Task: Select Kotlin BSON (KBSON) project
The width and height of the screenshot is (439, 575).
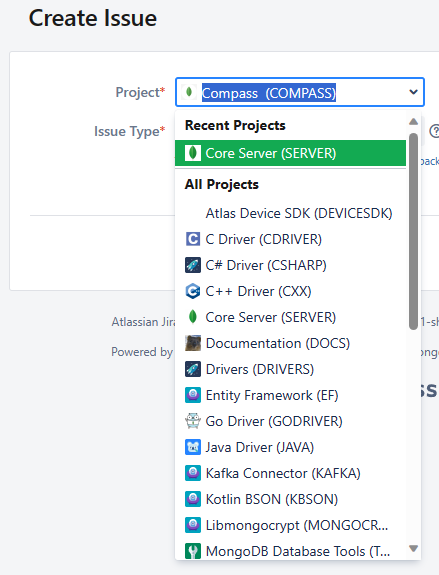Action: click(290, 500)
